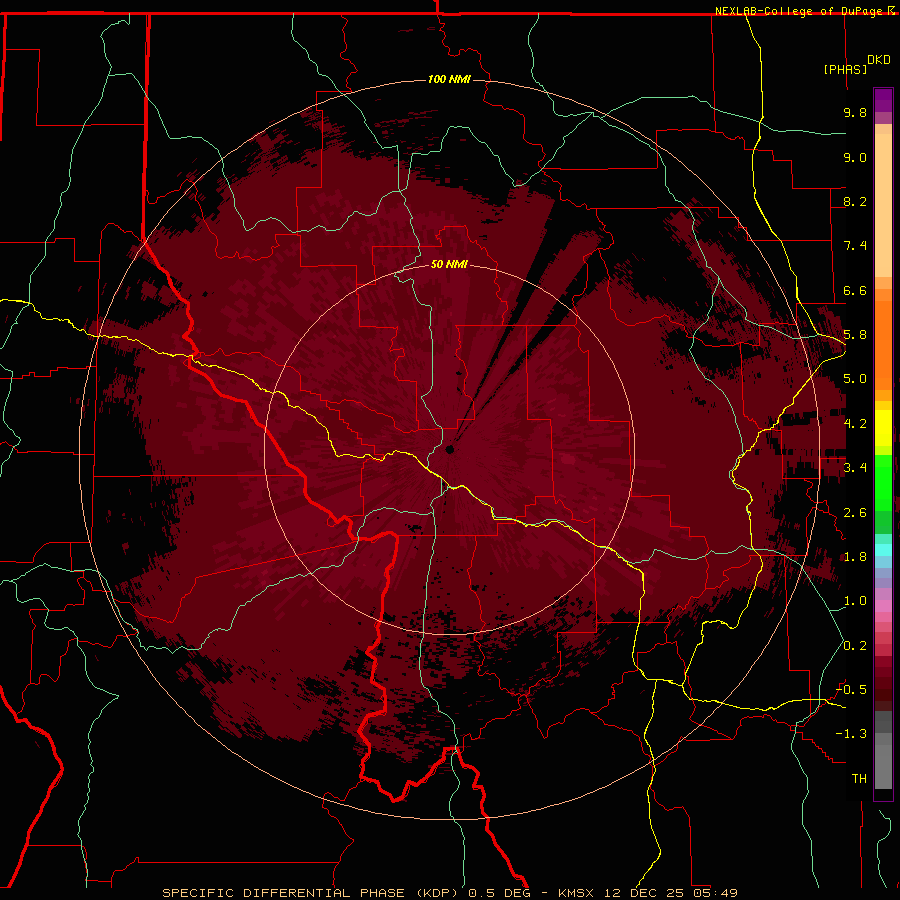Click the 4.2 legend value
Screen dimensions: 900x900
coord(855,424)
